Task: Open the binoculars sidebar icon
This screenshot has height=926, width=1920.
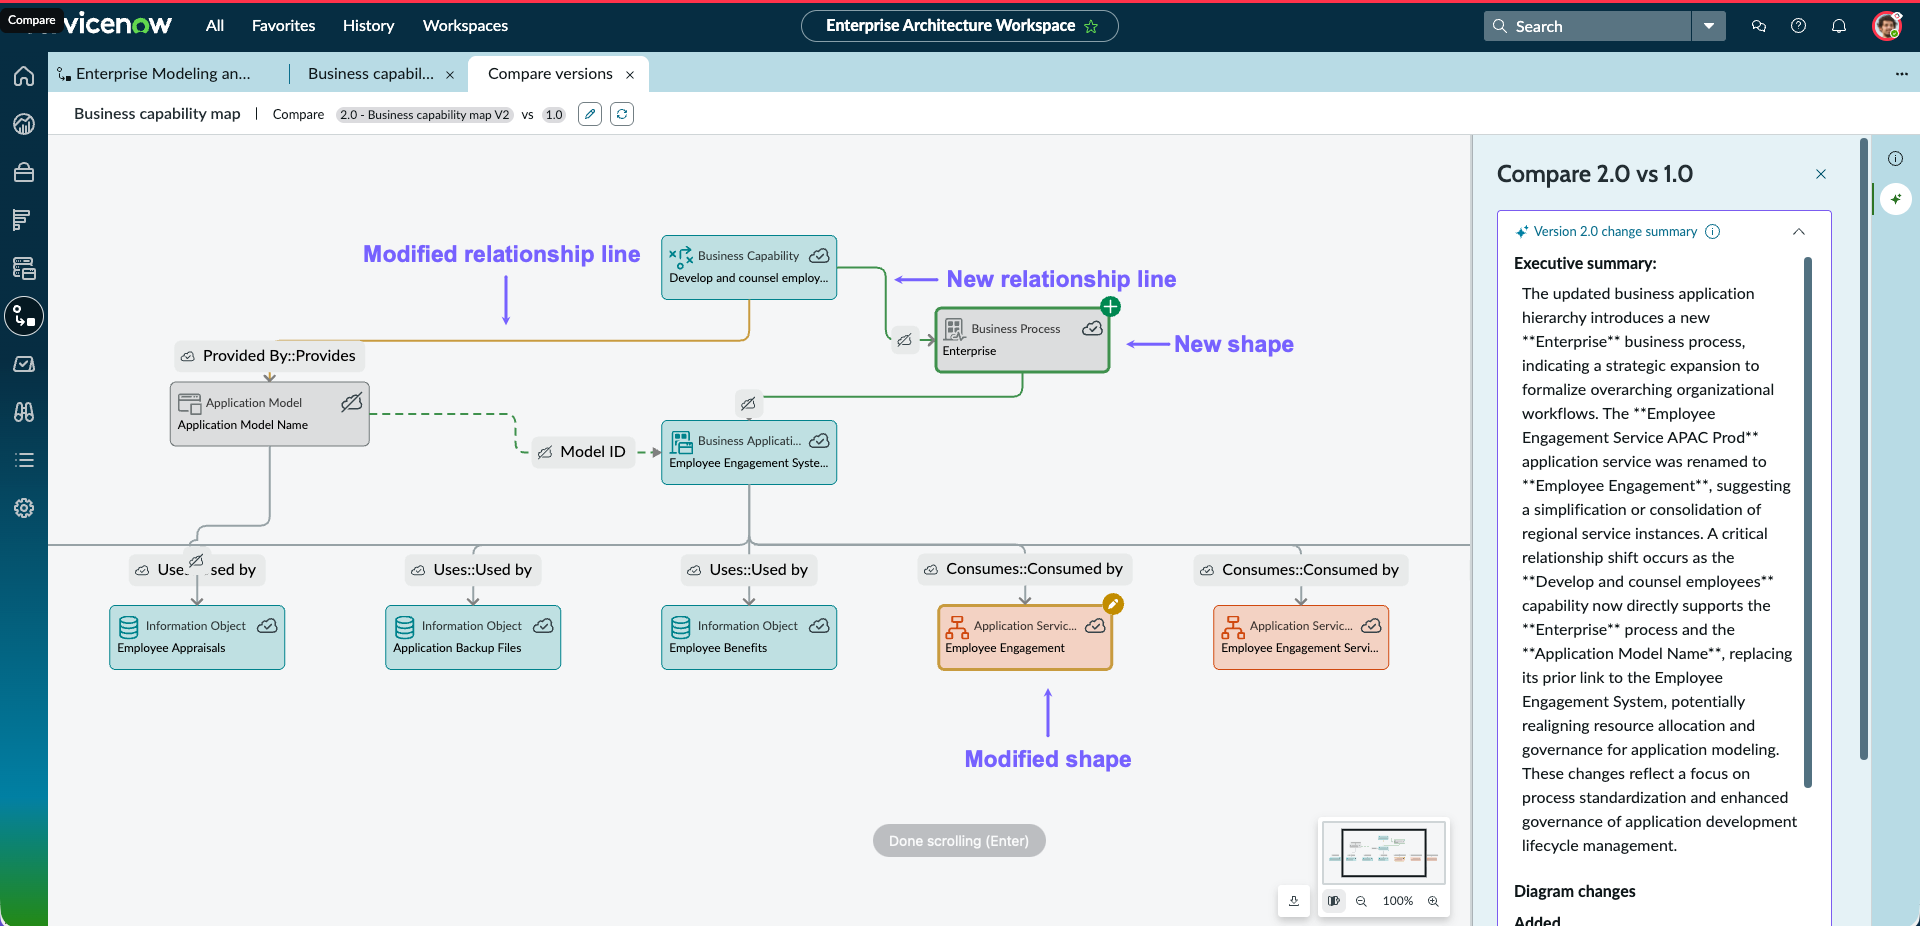Action: coord(24,412)
